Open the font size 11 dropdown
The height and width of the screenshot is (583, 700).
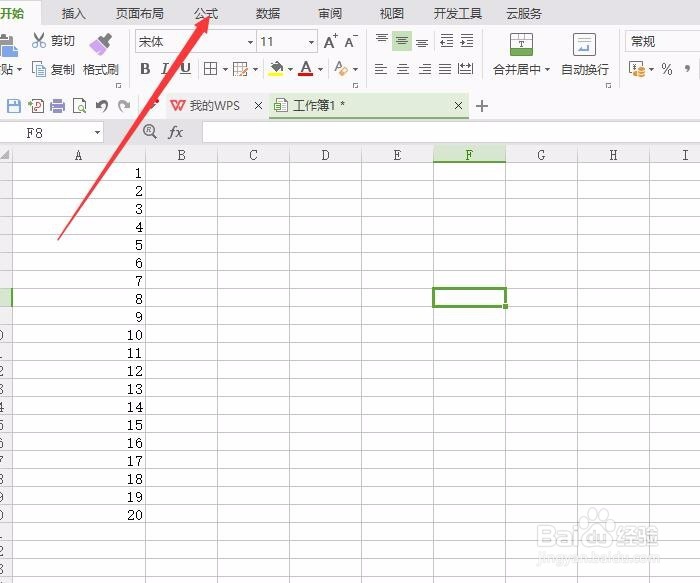[x=311, y=42]
